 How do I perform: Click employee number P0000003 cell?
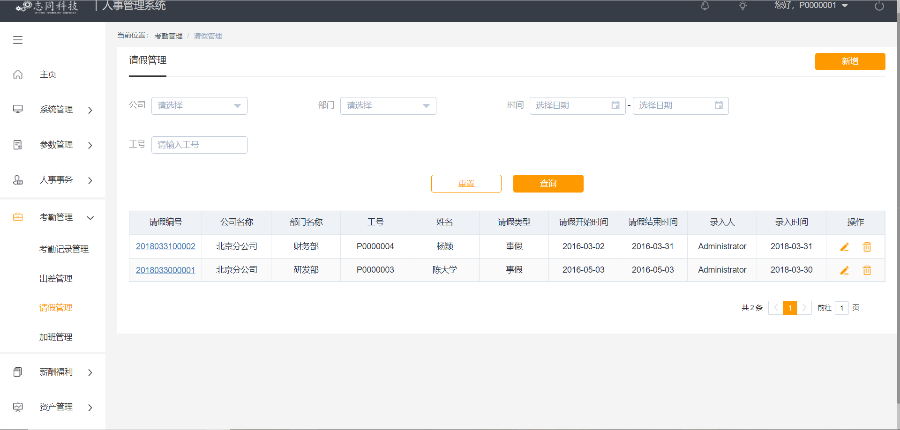point(375,269)
